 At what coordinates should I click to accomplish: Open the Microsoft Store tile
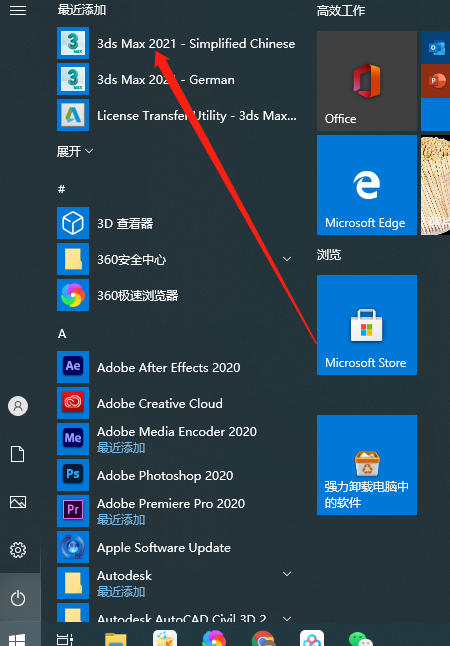pyautogui.click(x=367, y=325)
